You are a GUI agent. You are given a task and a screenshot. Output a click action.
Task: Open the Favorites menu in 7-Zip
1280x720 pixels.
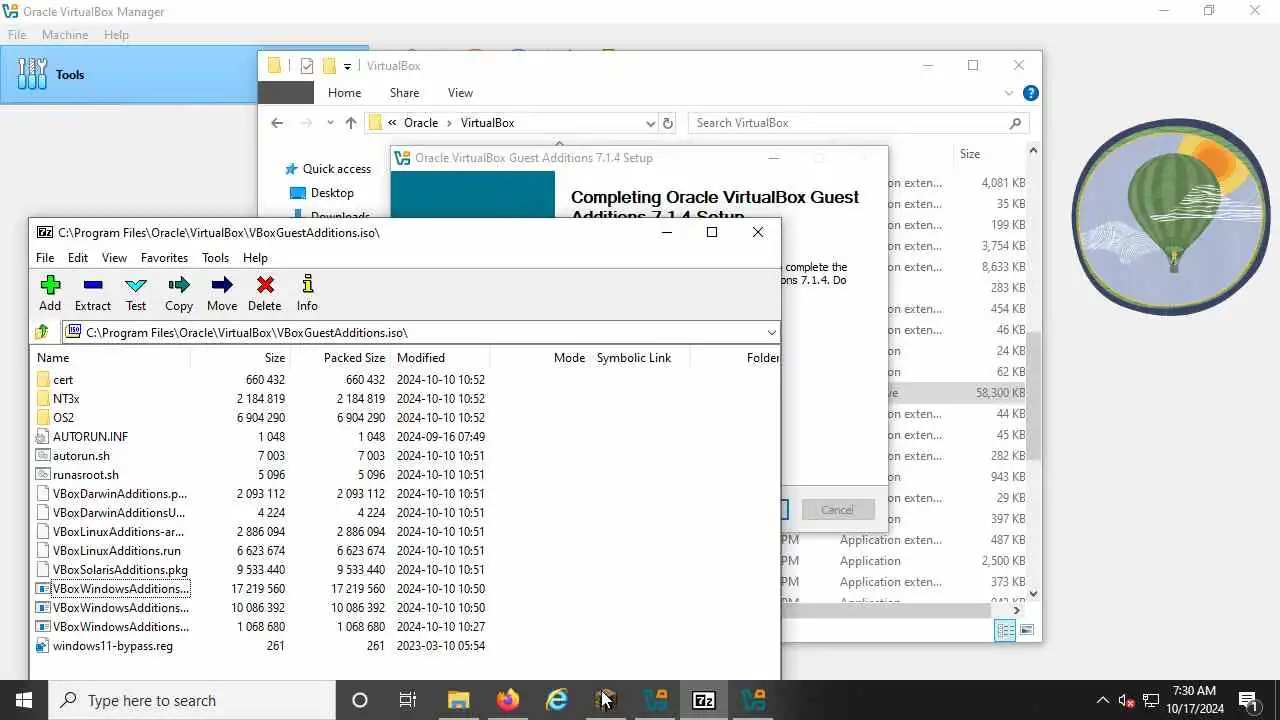pyautogui.click(x=164, y=257)
